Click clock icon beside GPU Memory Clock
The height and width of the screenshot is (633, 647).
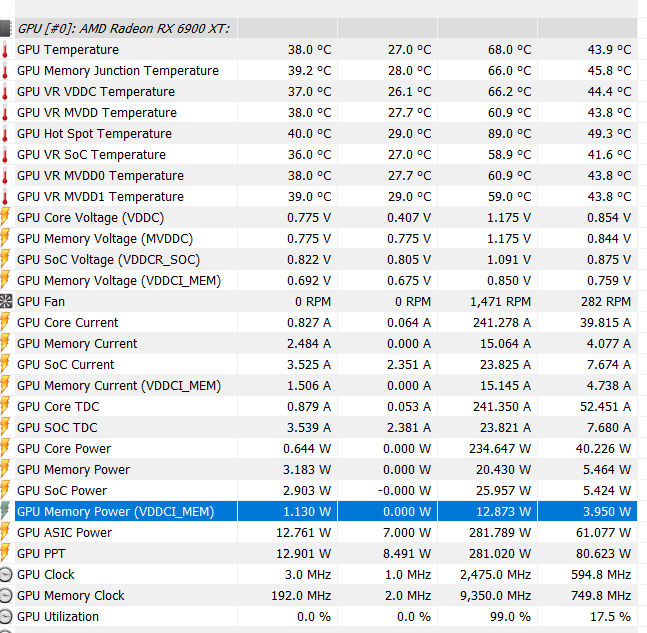pos(6,595)
